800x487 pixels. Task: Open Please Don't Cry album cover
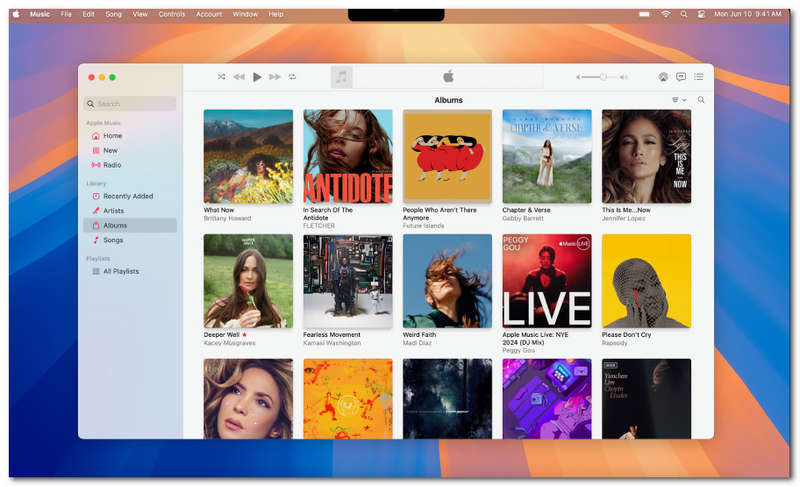646,281
